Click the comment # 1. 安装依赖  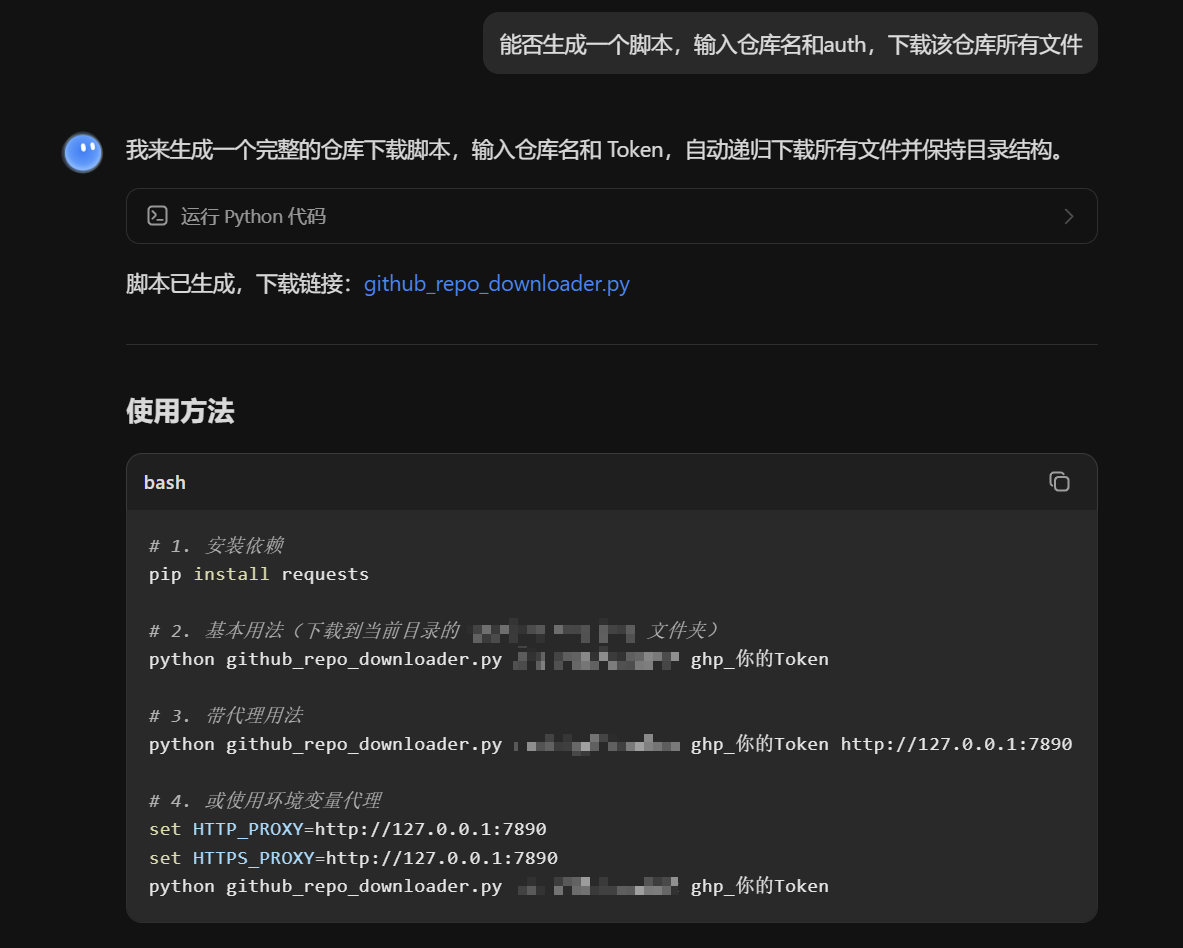216,545
